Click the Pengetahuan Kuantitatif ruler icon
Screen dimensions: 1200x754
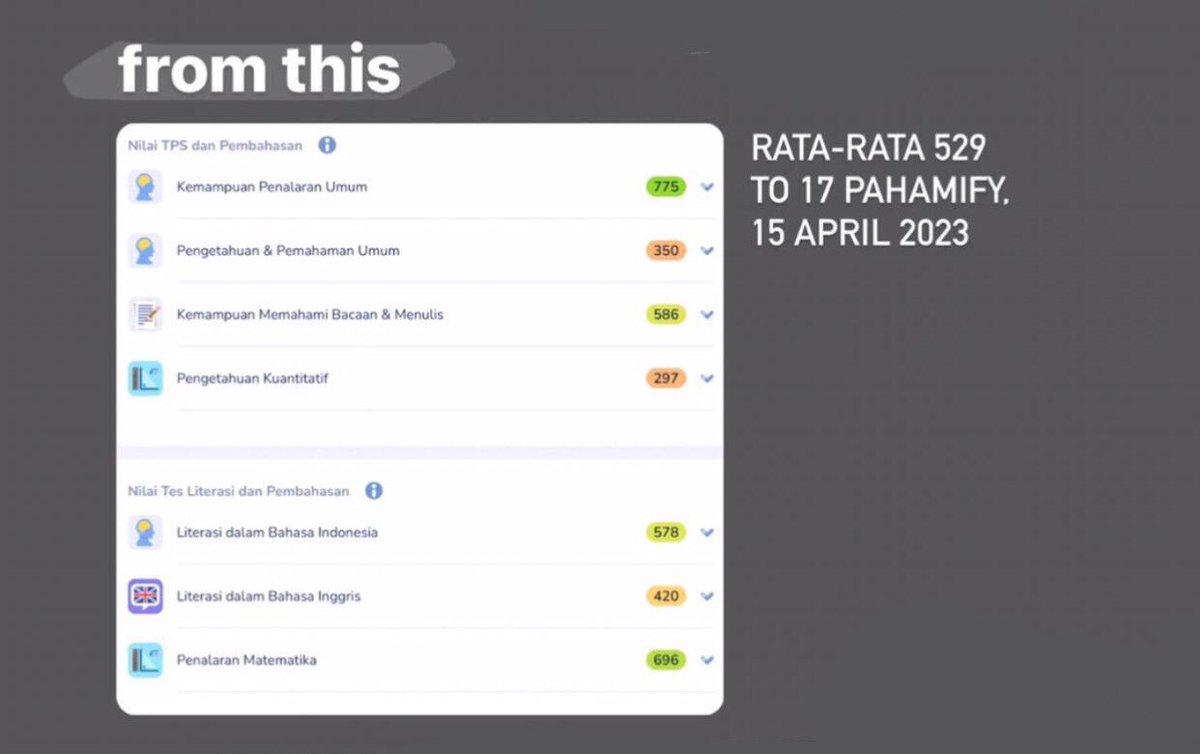pyautogui.click(x=145, y=378)
